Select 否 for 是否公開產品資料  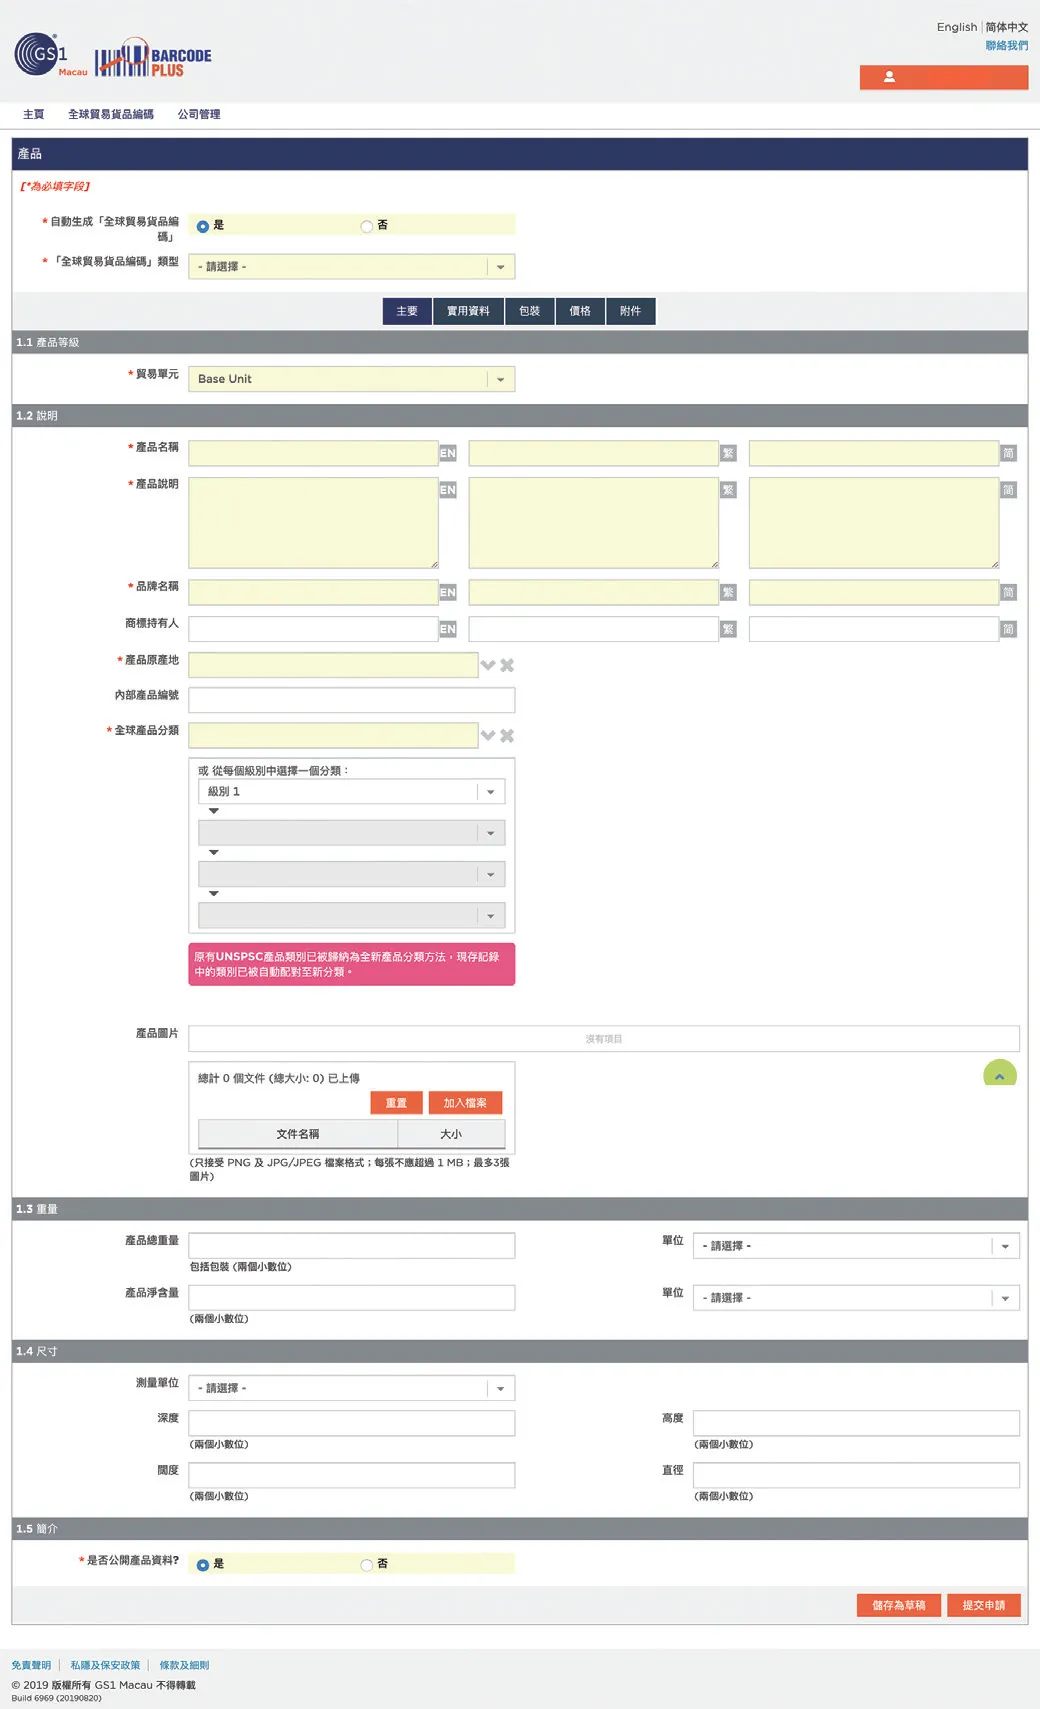click(367, 1565)
